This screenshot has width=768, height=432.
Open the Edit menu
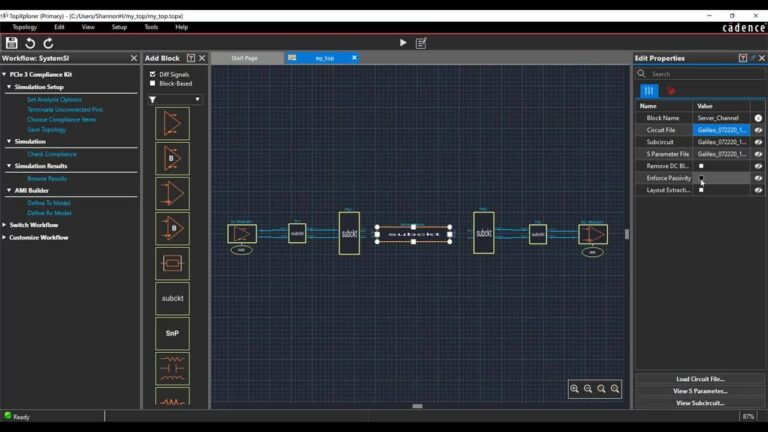tap(59, 27)
